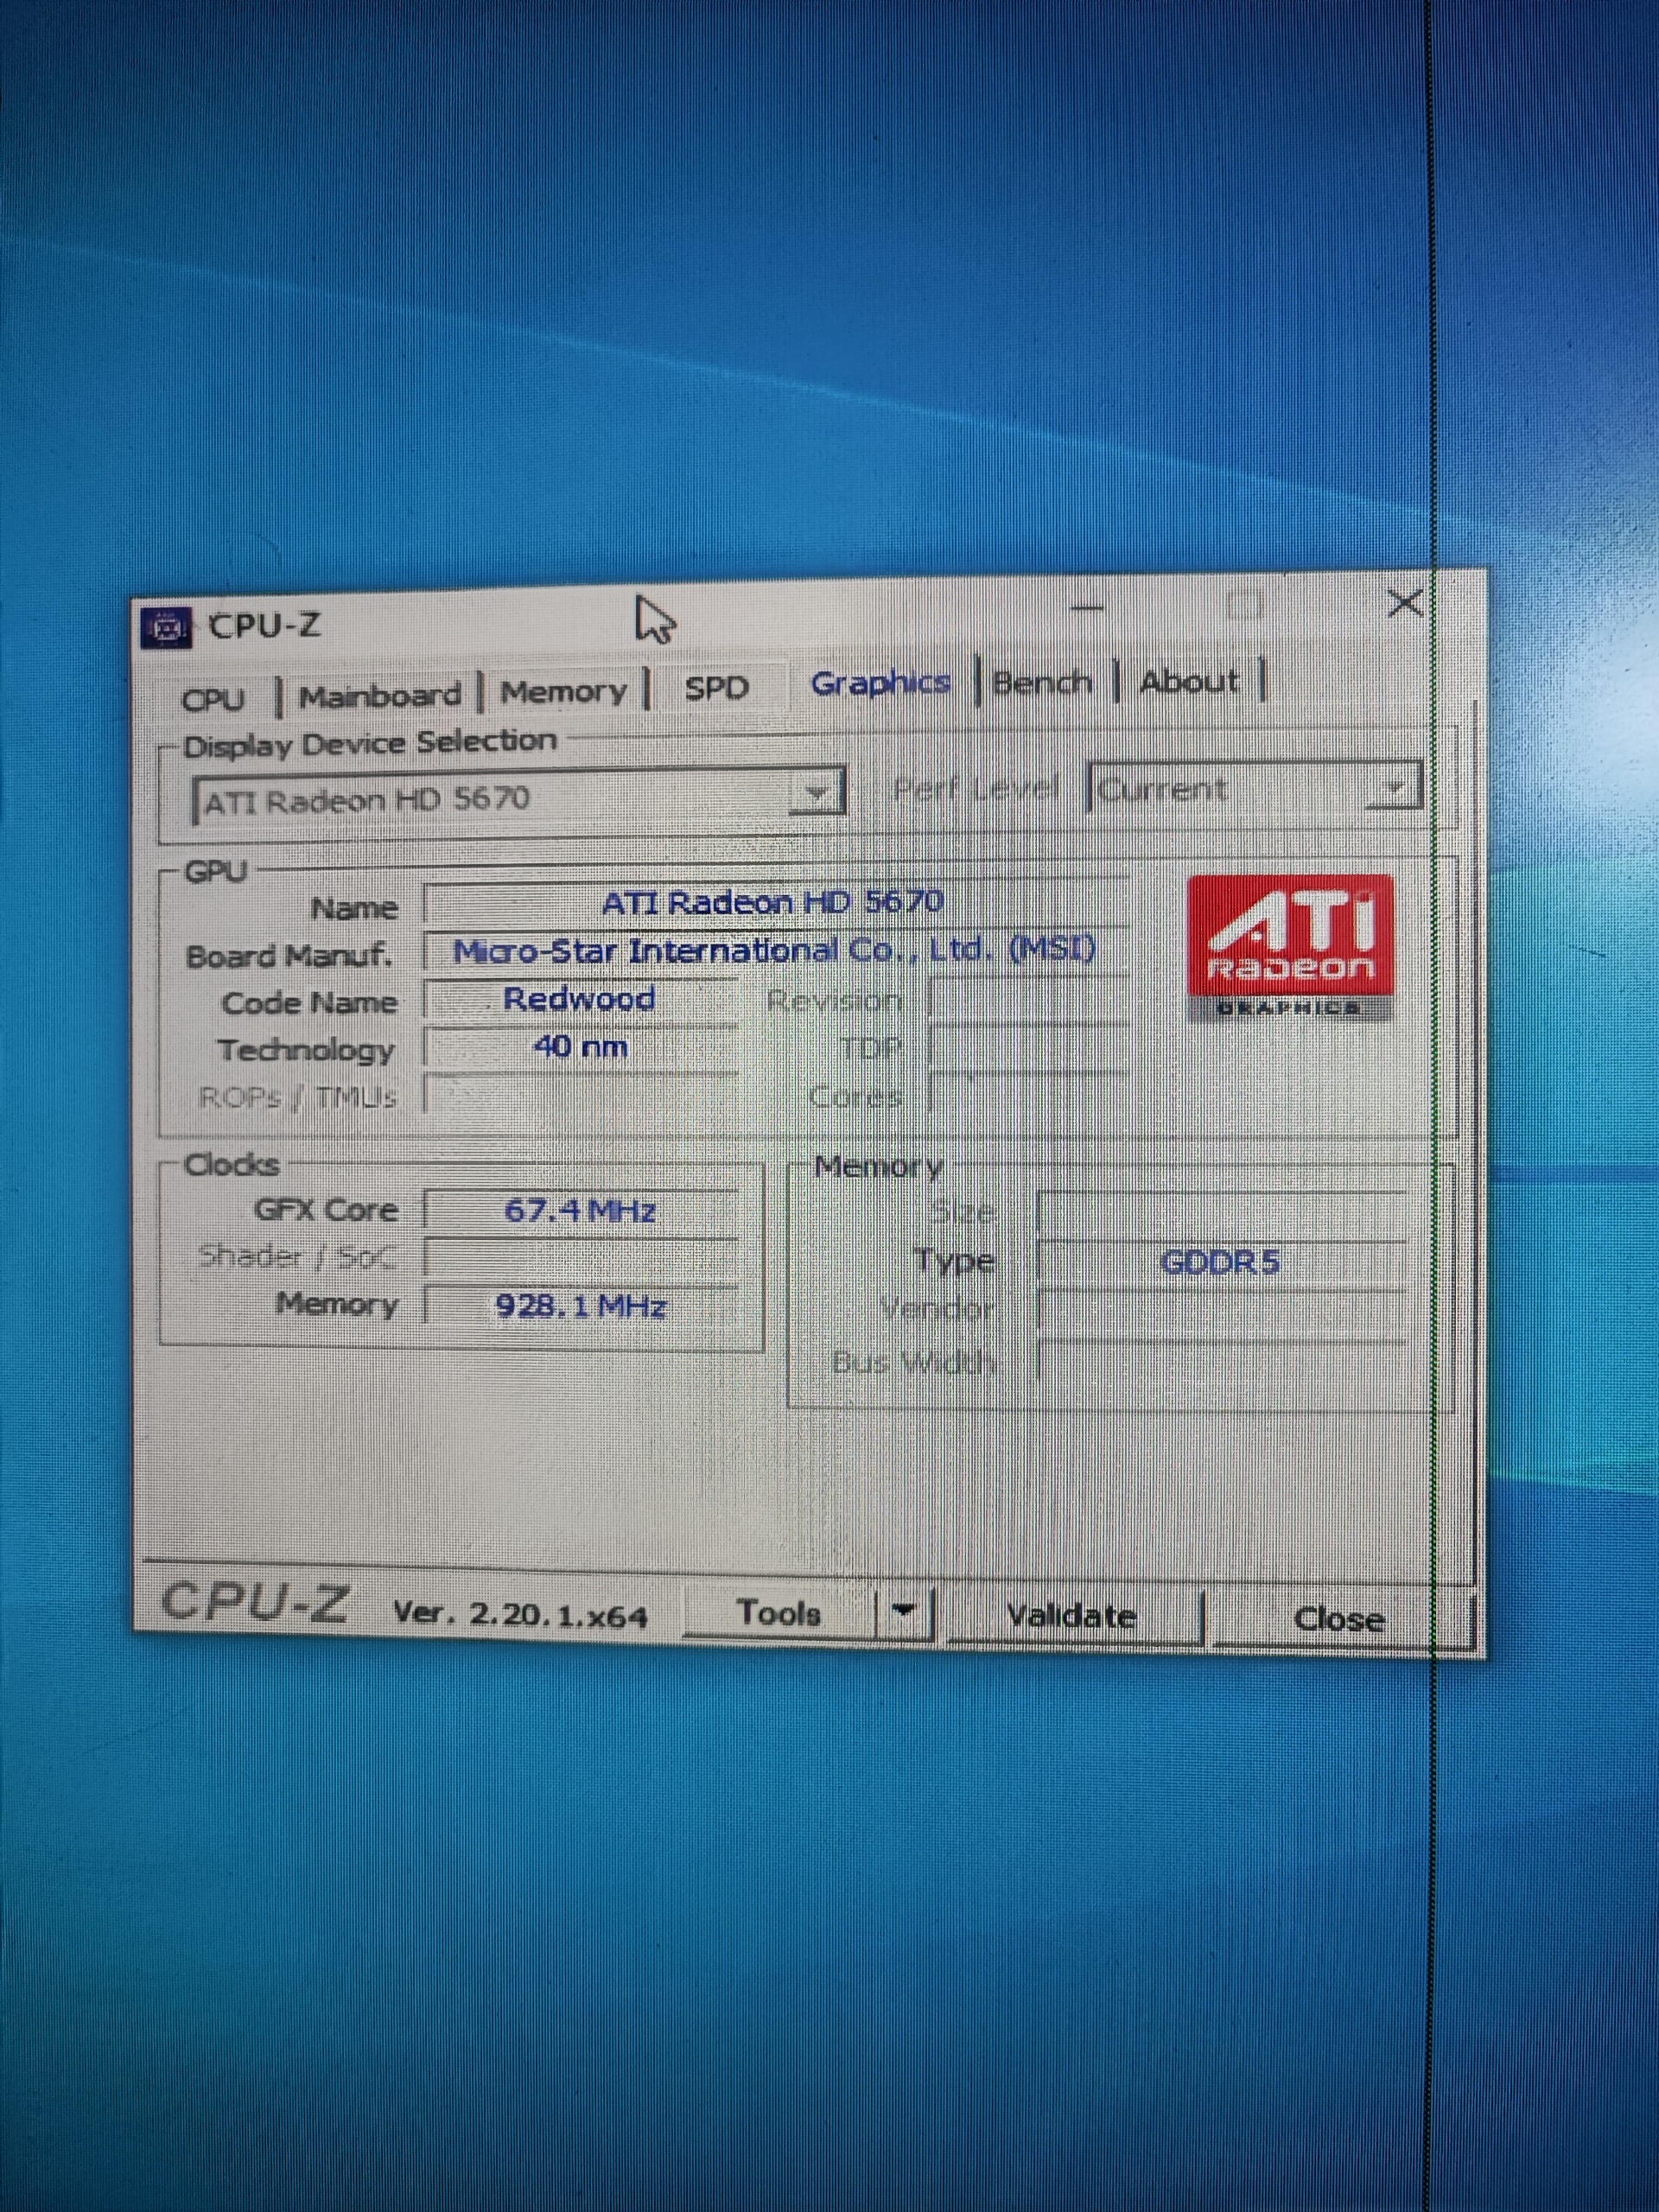Switch to the CPU tab
1659x2212 pixels.
tap(212, 698)
